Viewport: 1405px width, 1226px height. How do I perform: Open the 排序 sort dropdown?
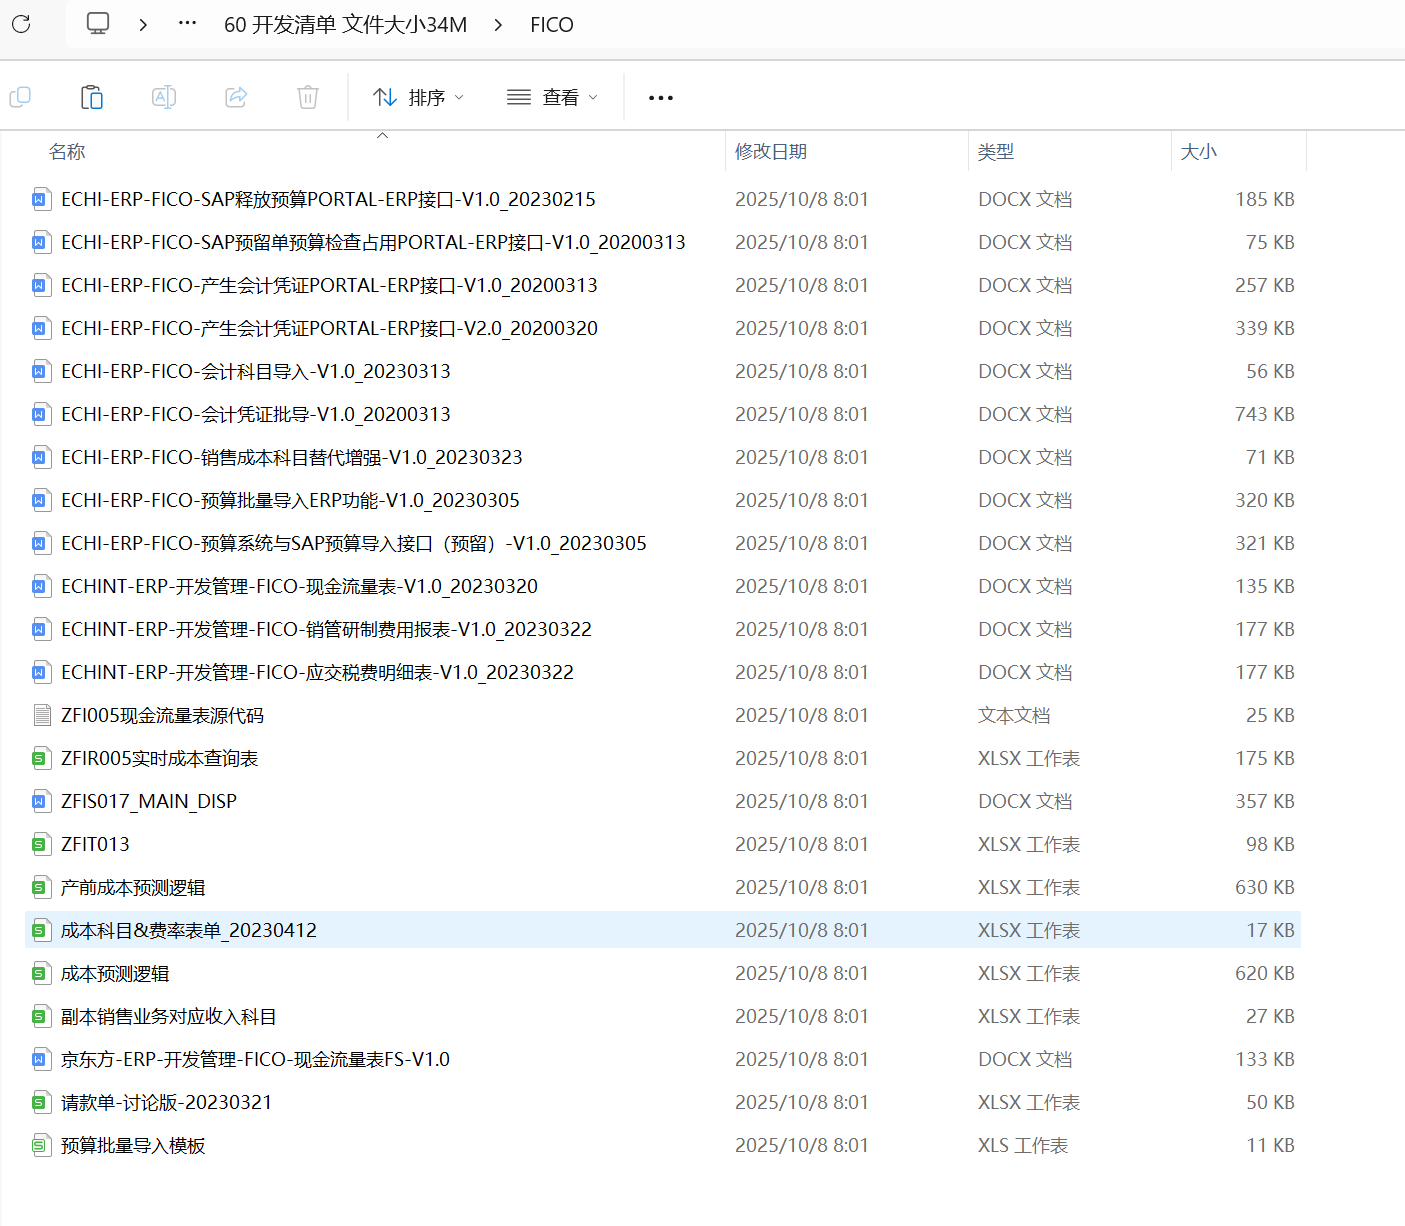pos(418,97)
